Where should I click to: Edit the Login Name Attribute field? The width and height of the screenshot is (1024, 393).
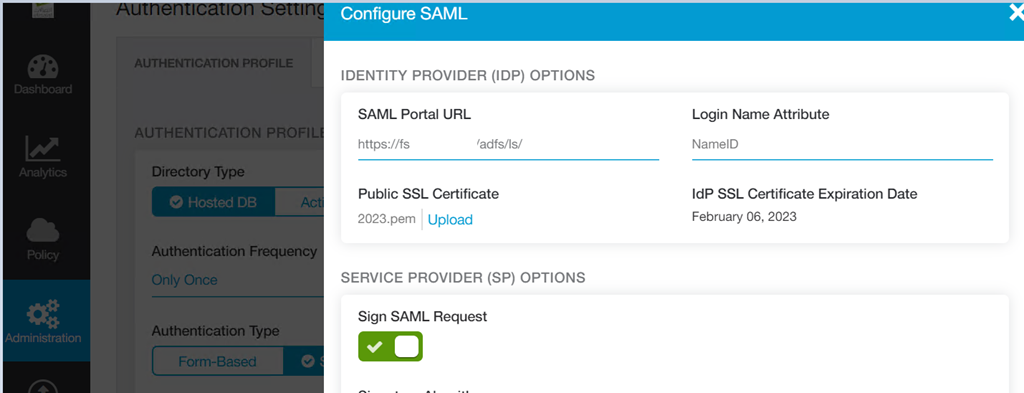point(842,145)
